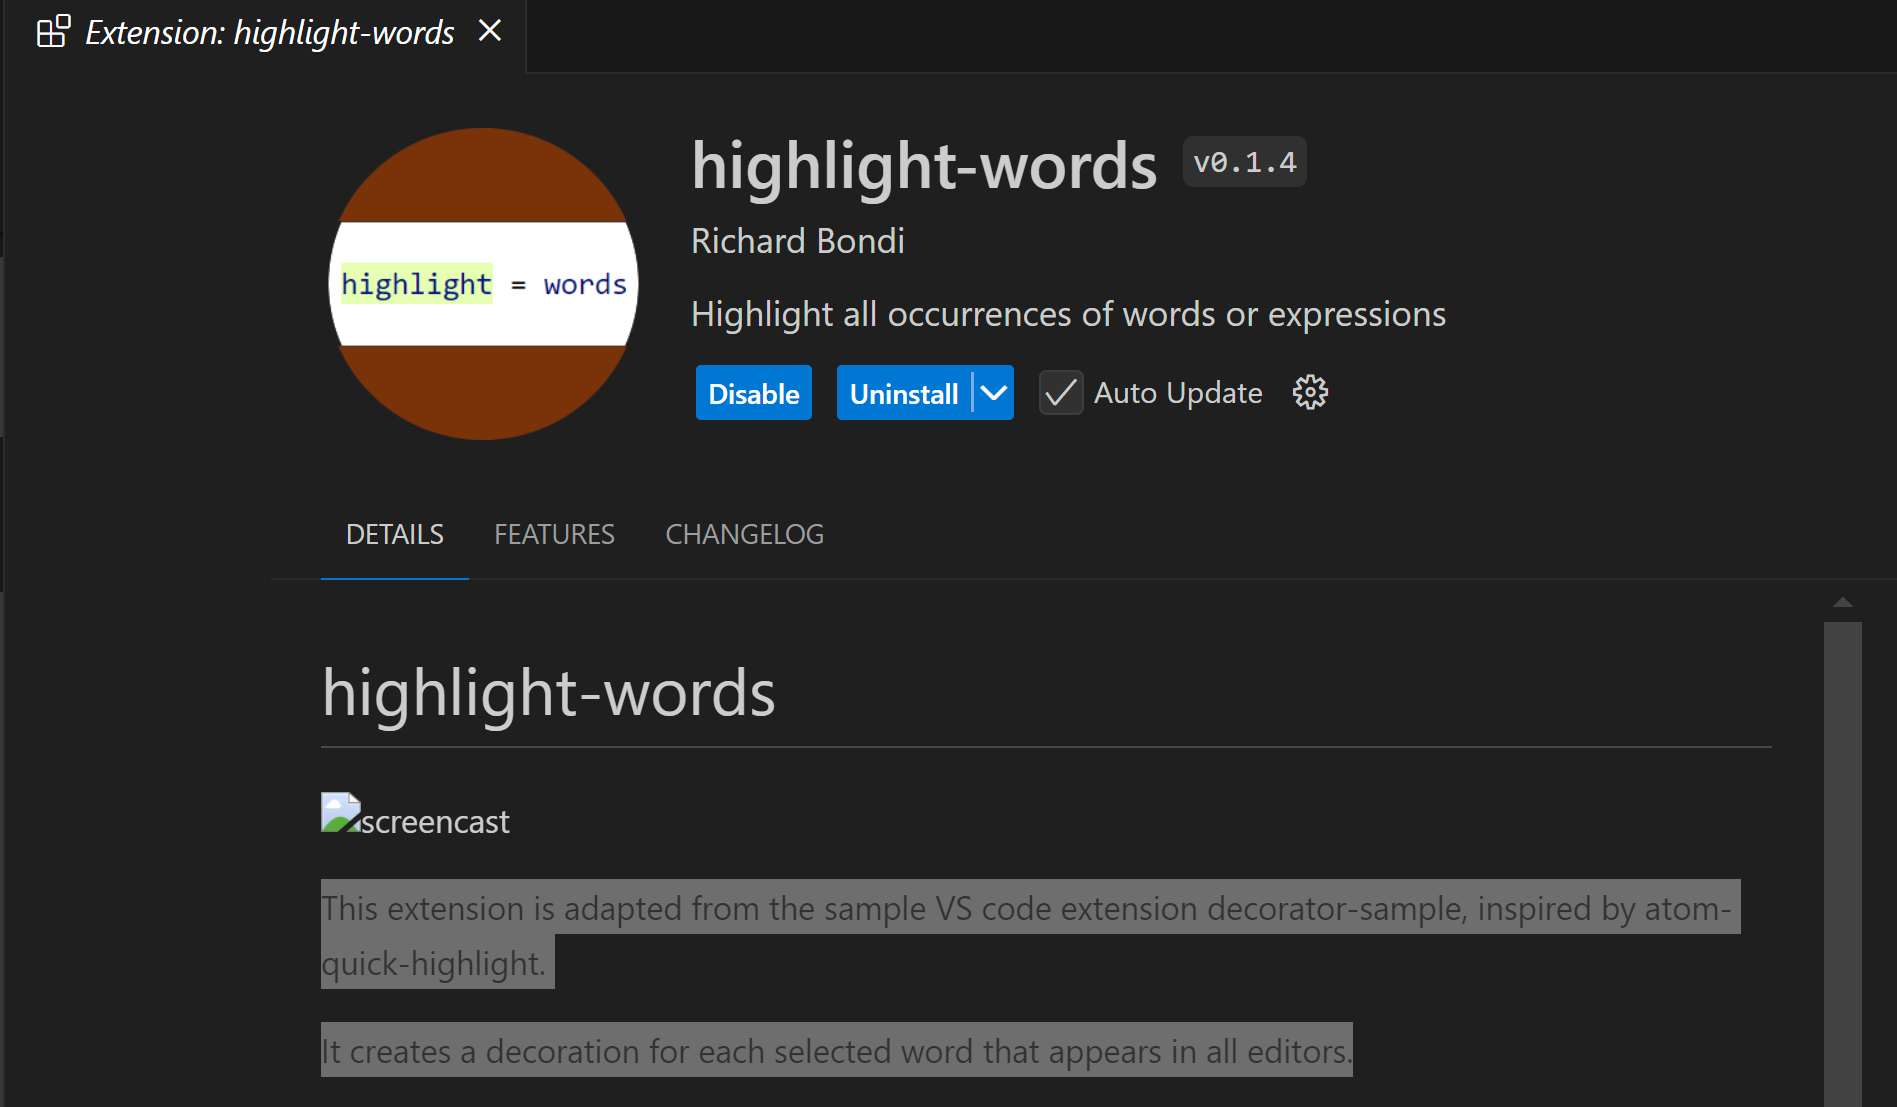Click the v0.1.4 version badge
This screenshot has height=1107, width=1897.
coord(1243,161)
